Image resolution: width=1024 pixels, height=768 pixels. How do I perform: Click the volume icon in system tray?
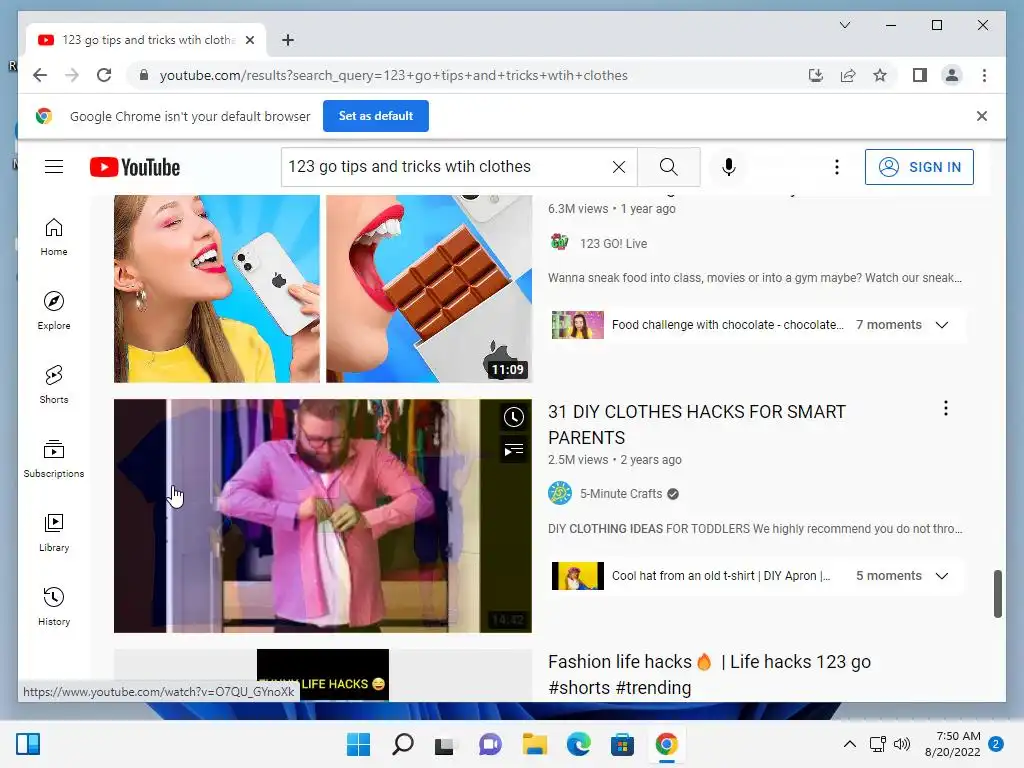901,744
